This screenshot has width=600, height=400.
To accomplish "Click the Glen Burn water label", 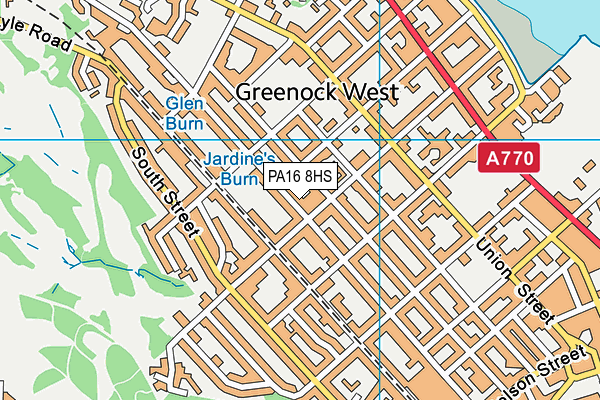I will [184, 114].
